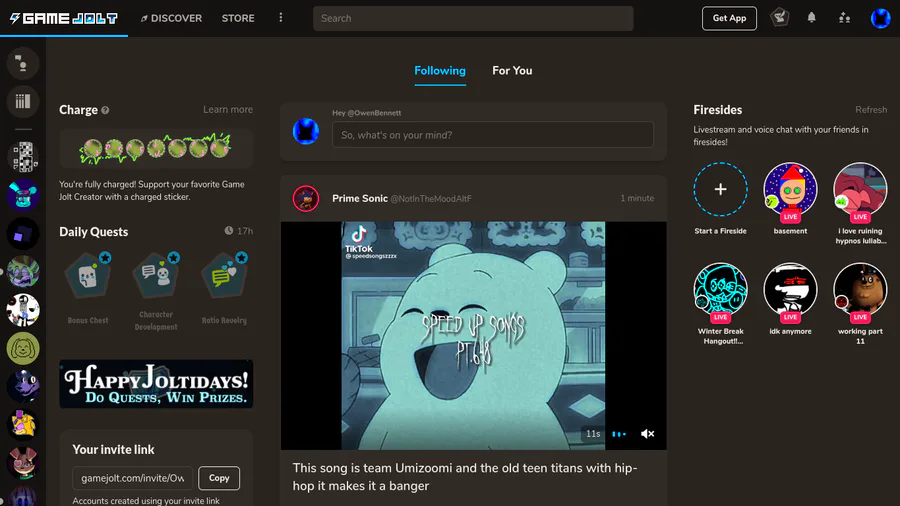Open Prime Sonic's avatar on the post
Image resolution: width=900 pixels, height=506 pixels.
coord(306,198)
